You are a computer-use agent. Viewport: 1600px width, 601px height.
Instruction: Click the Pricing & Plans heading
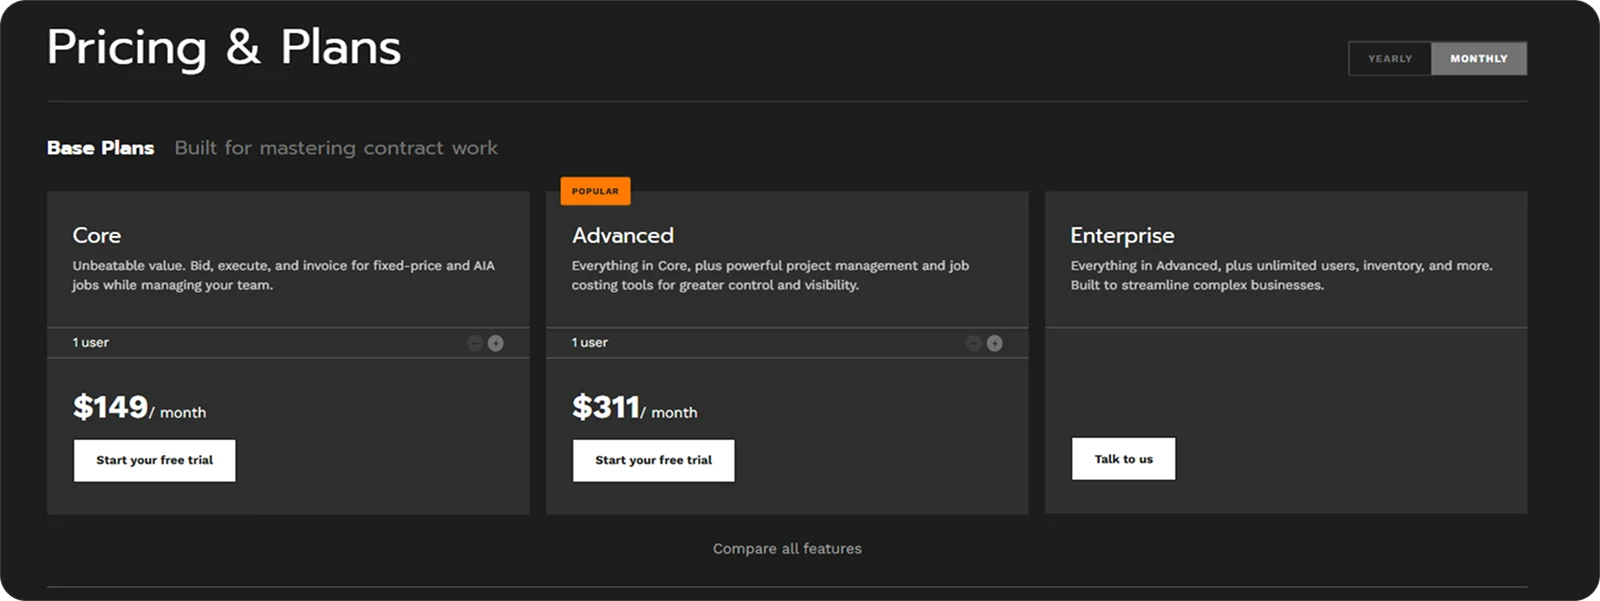pyautogui.click(x=224, y=48)
